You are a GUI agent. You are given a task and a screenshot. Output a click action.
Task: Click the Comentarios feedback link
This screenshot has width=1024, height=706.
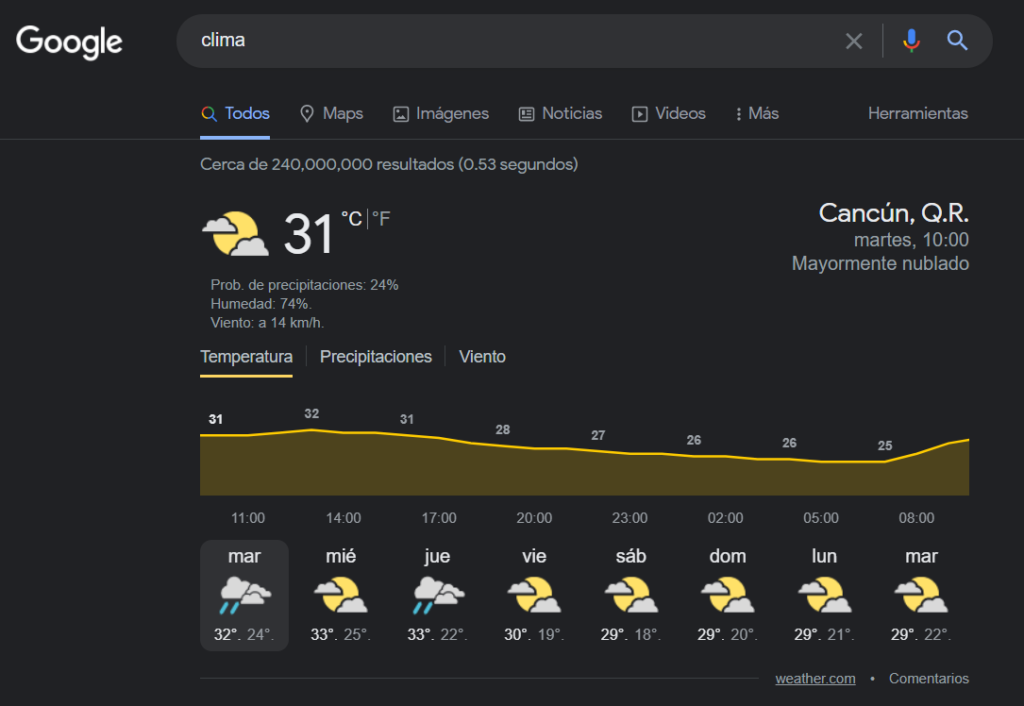point(929,679)
